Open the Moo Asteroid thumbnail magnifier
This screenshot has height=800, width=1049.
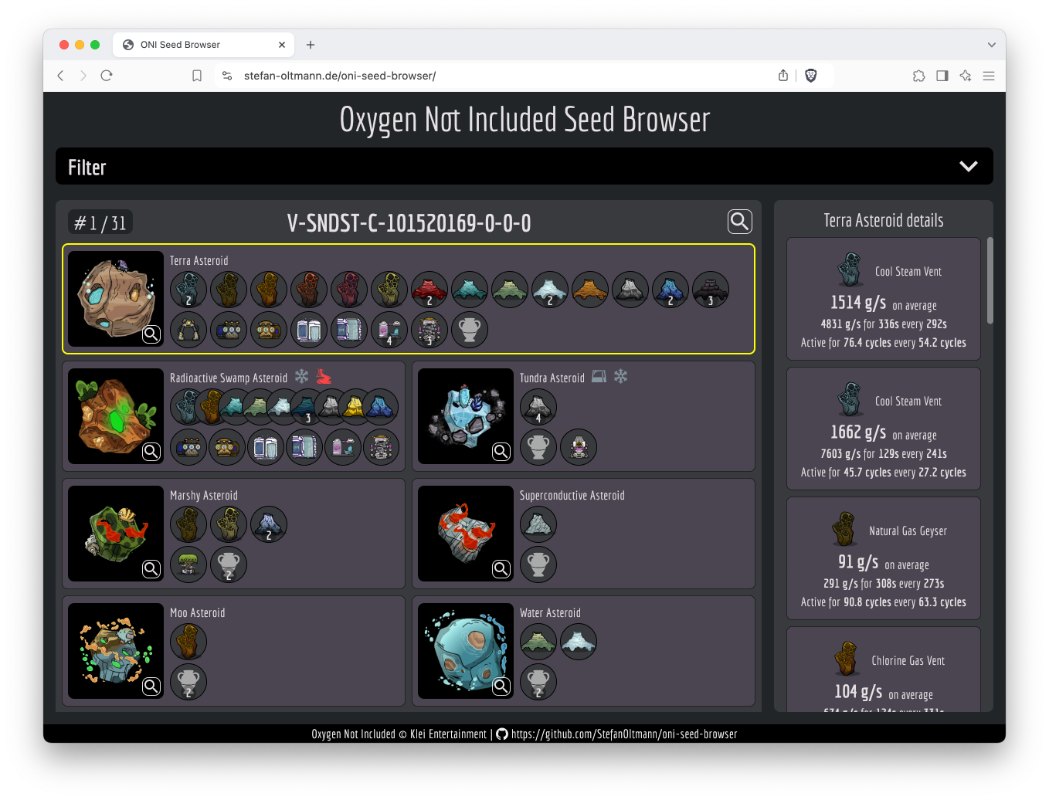[151, 686]
